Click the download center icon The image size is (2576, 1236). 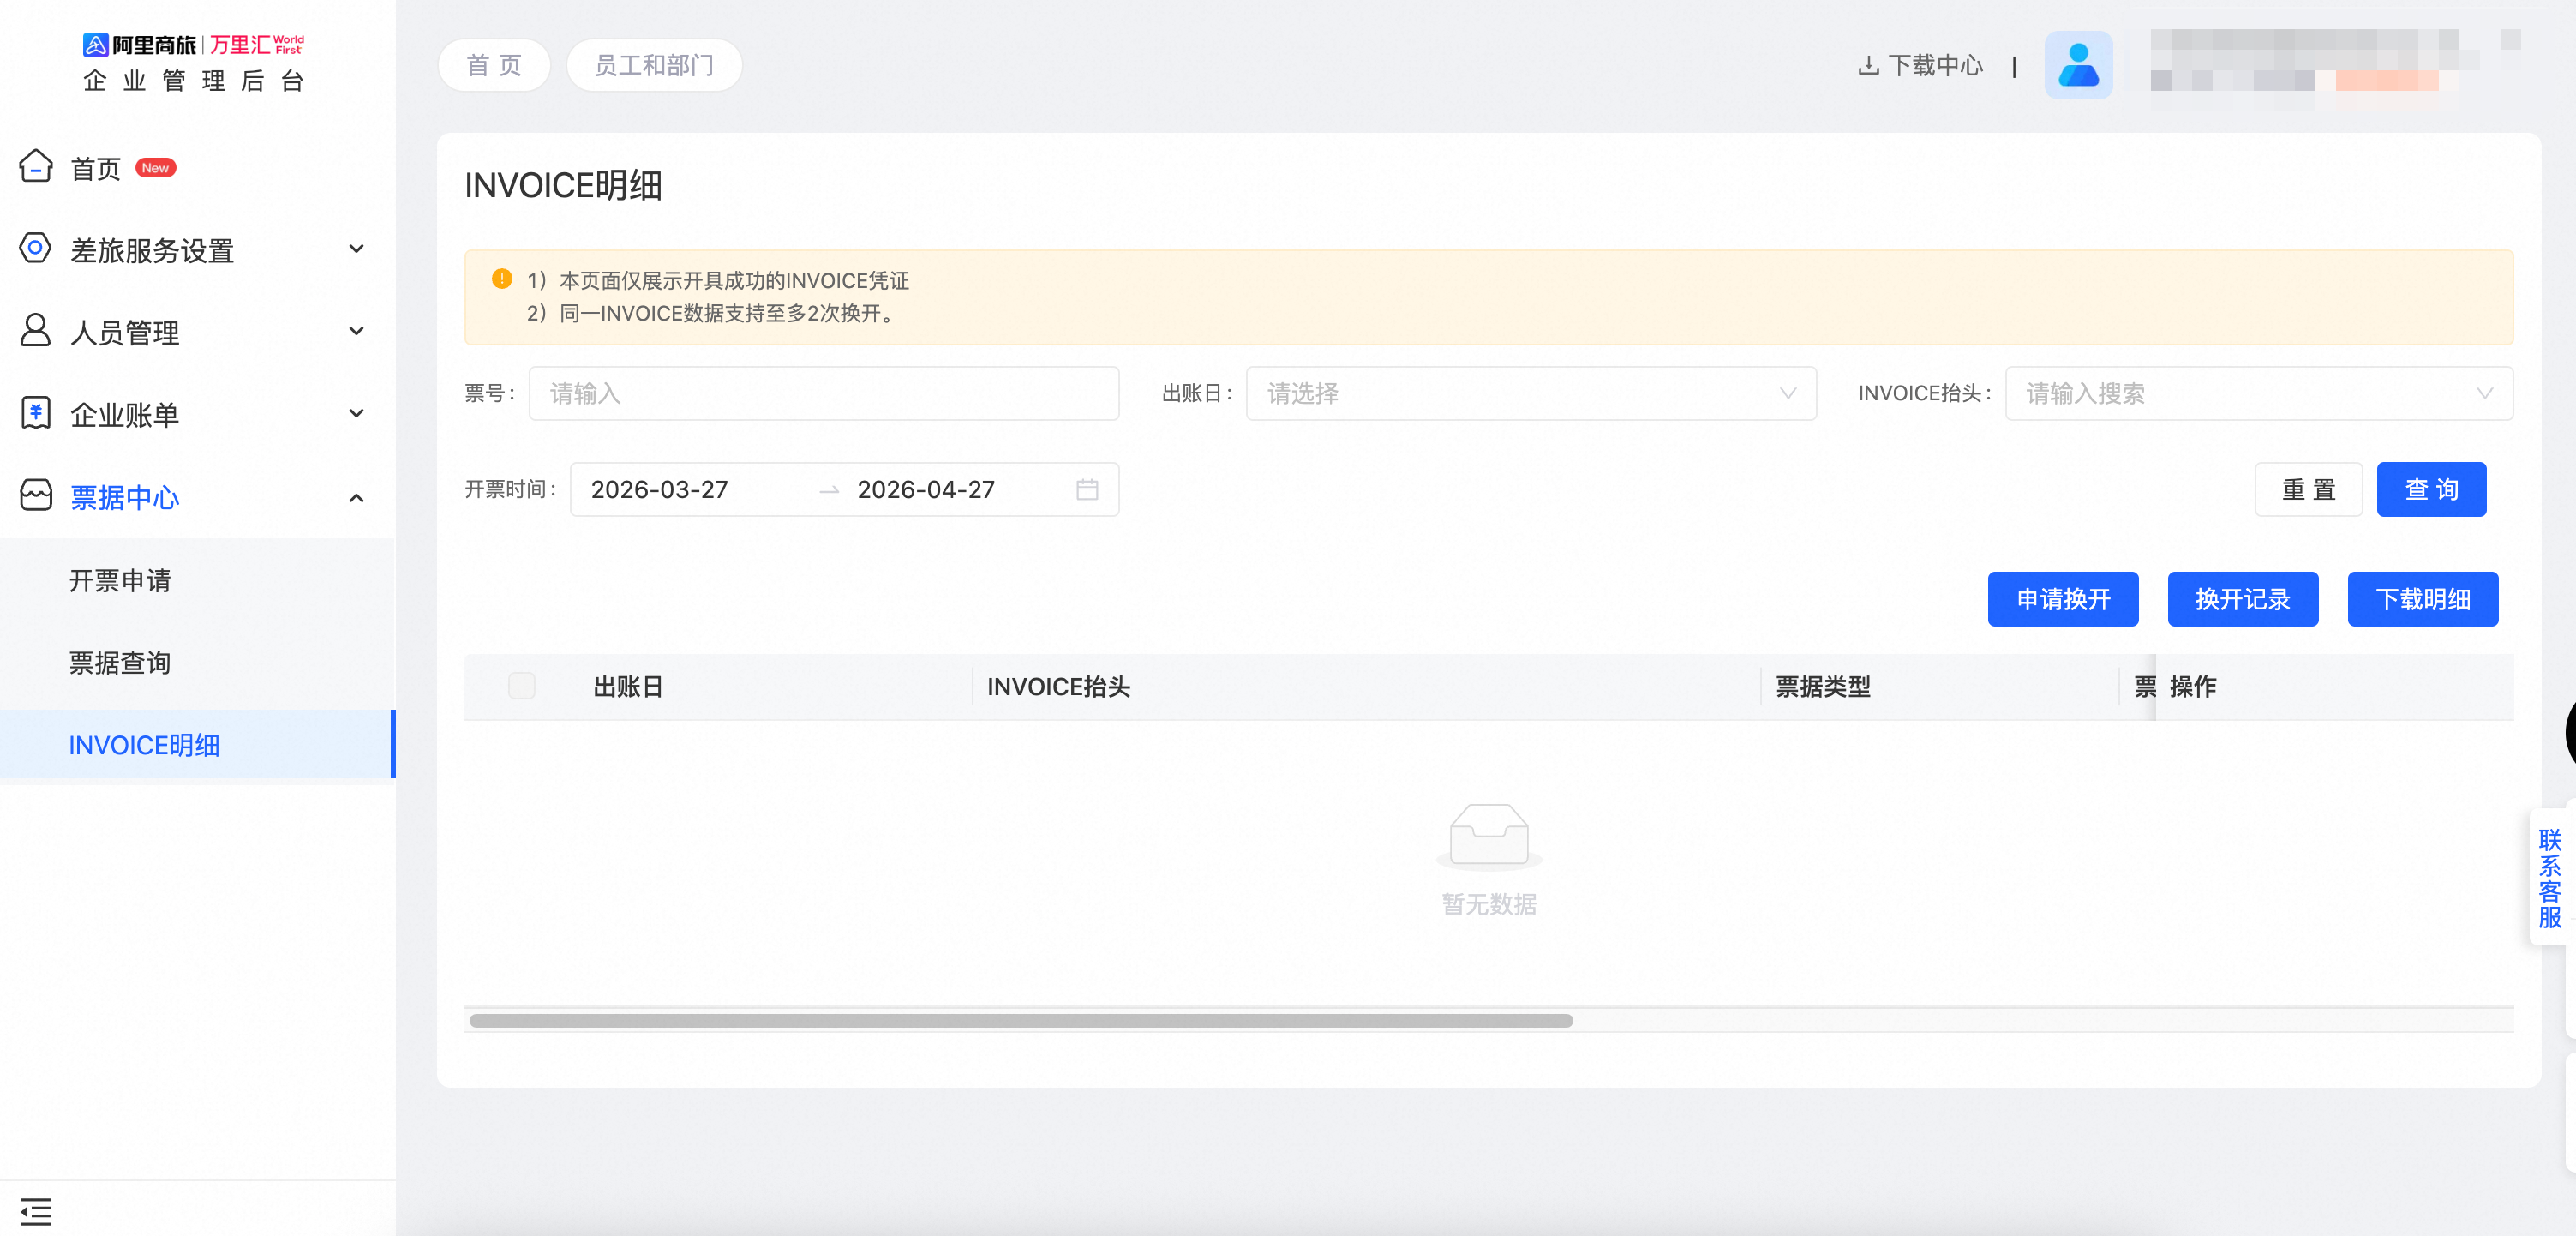(x=1867, y=65)
